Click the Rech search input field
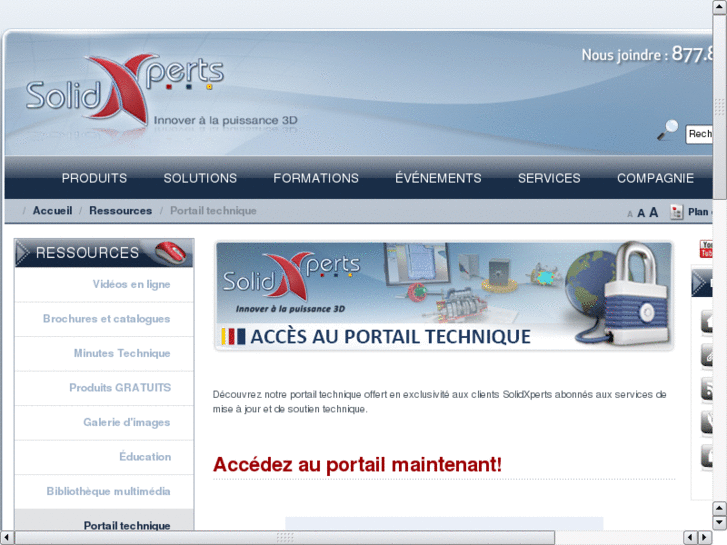 pos(699,134)
